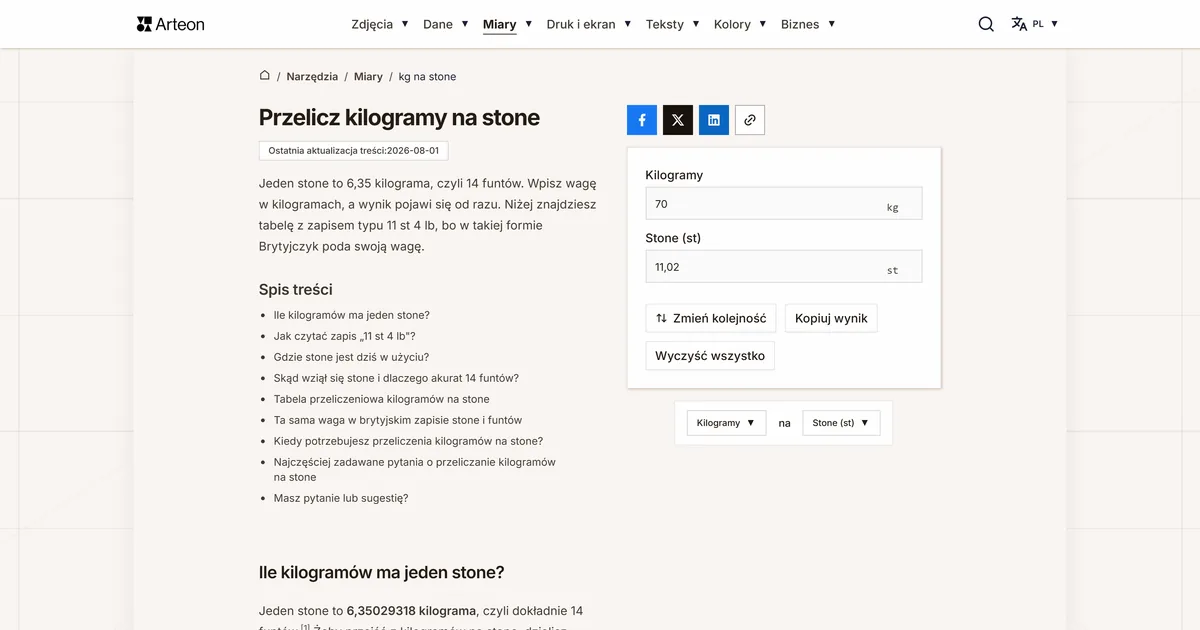Jump to Najczęściej zadawane pytania section
Viewport: 1200px width, 630px height.
tap(415, 470)
